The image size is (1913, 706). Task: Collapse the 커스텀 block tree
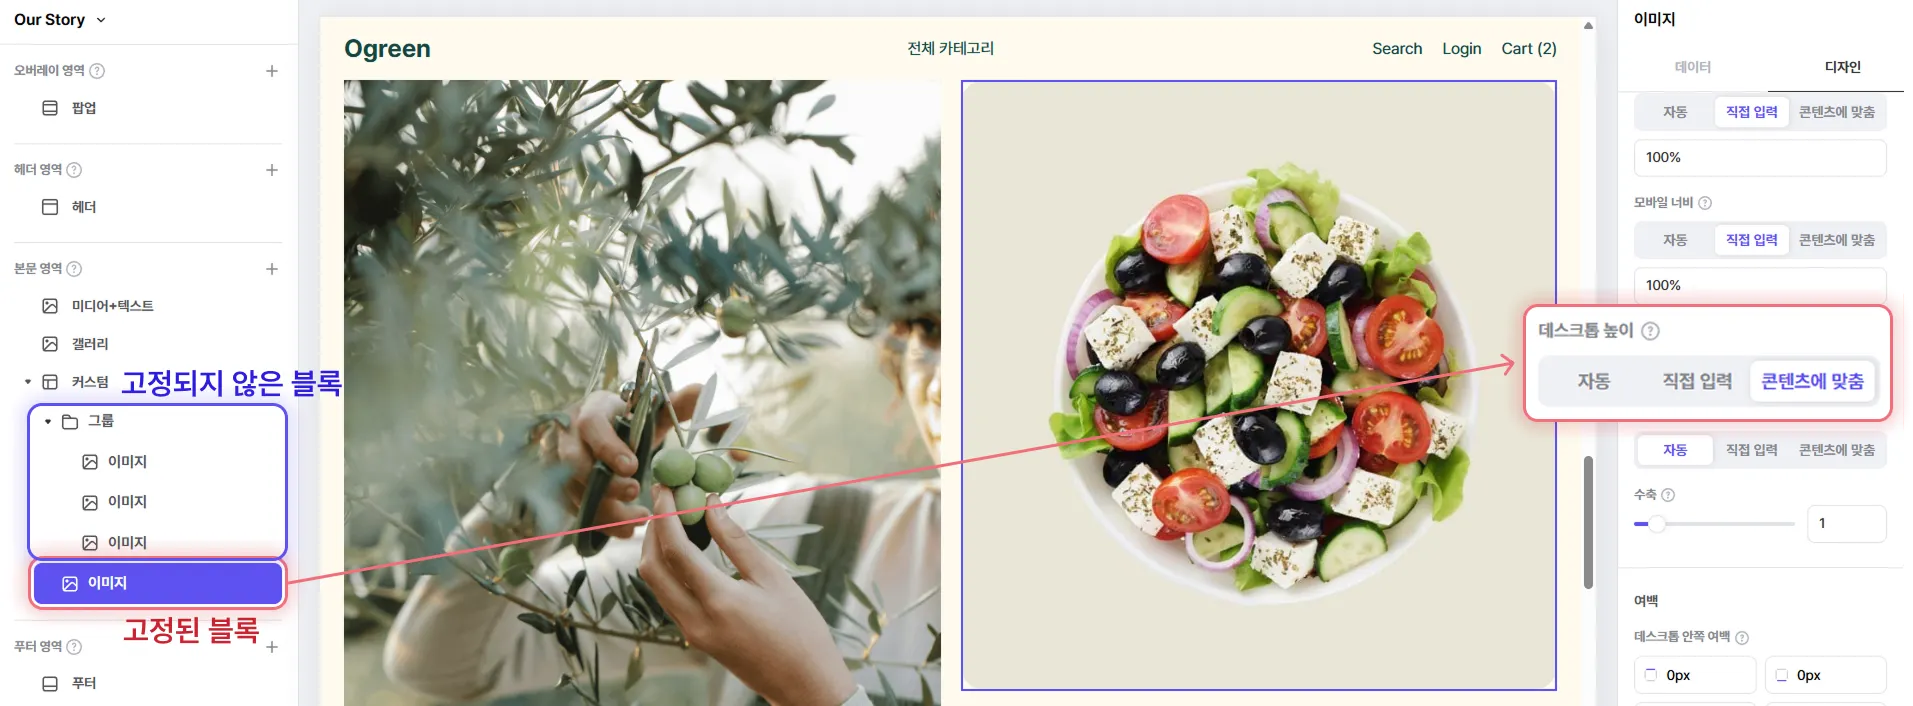point(28,382)
